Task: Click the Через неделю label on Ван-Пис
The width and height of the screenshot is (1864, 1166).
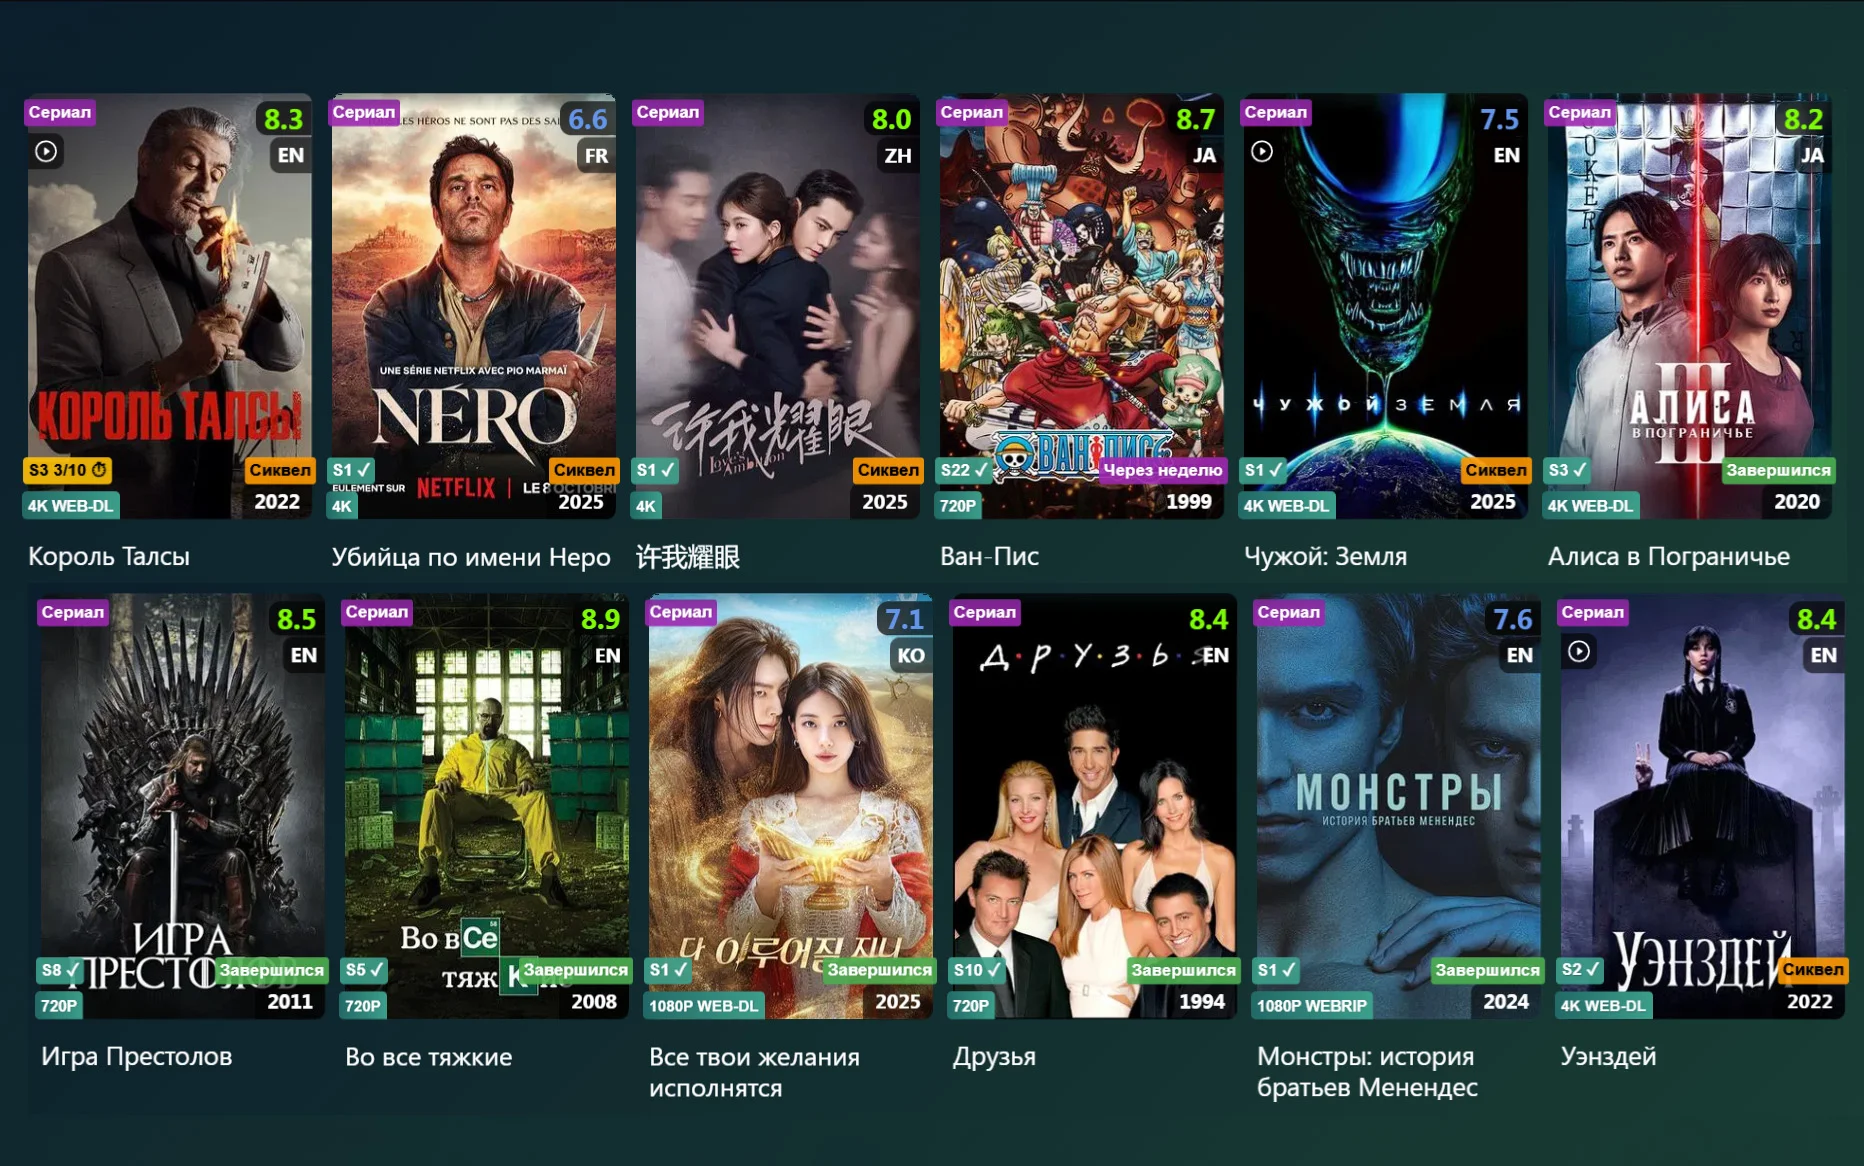Action: [1162, 470]
